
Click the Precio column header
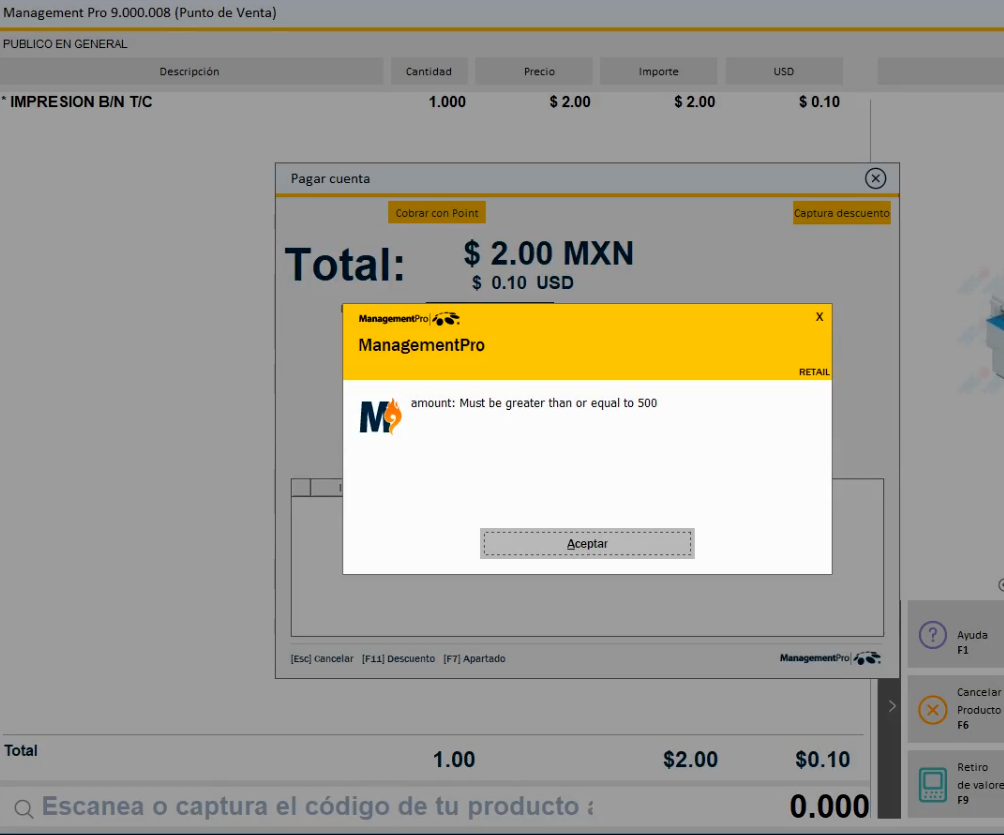point(539,72)
